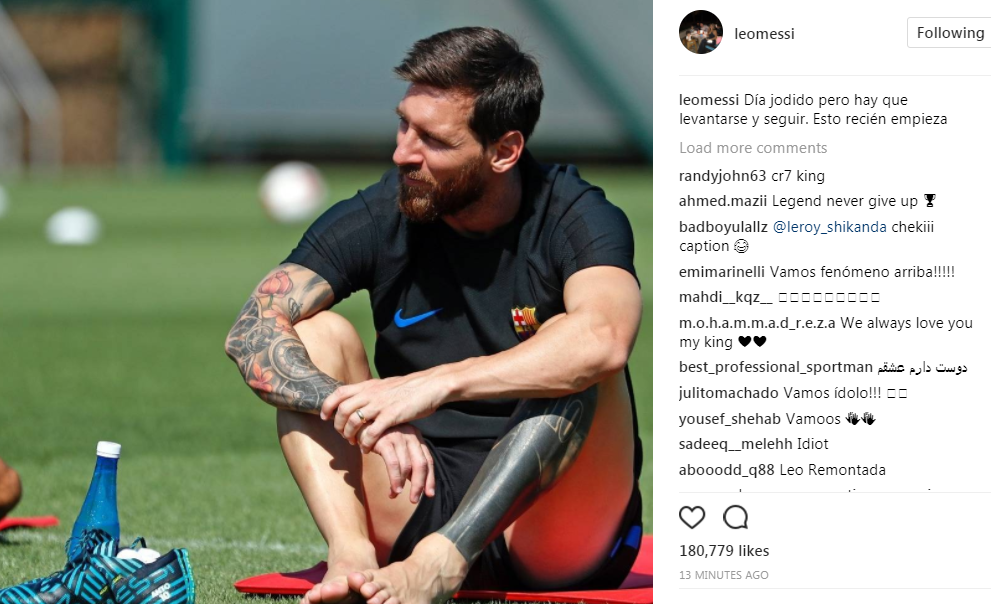The width and height of the screenshot is (991, 604).
Task: Open emimarinelli's profile
Action: (x=722, y=272)
